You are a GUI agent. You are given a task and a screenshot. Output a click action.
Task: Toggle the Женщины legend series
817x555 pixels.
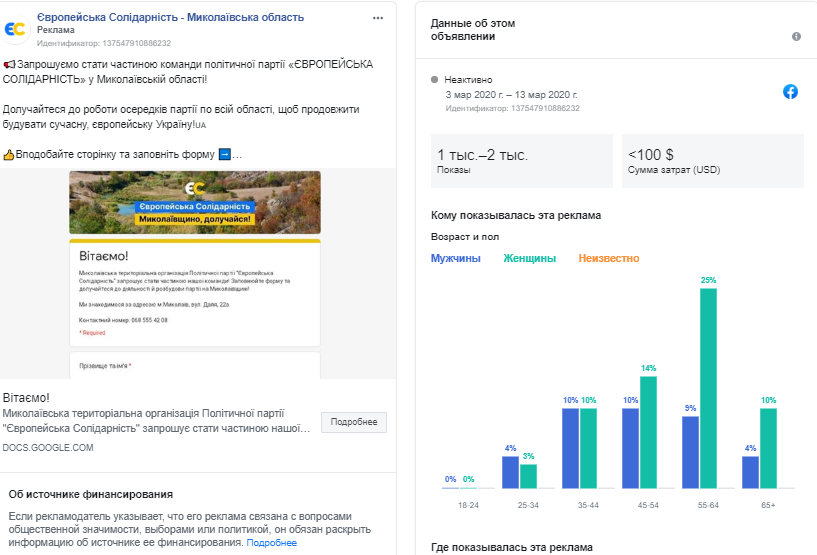click(x=529, y=258)
